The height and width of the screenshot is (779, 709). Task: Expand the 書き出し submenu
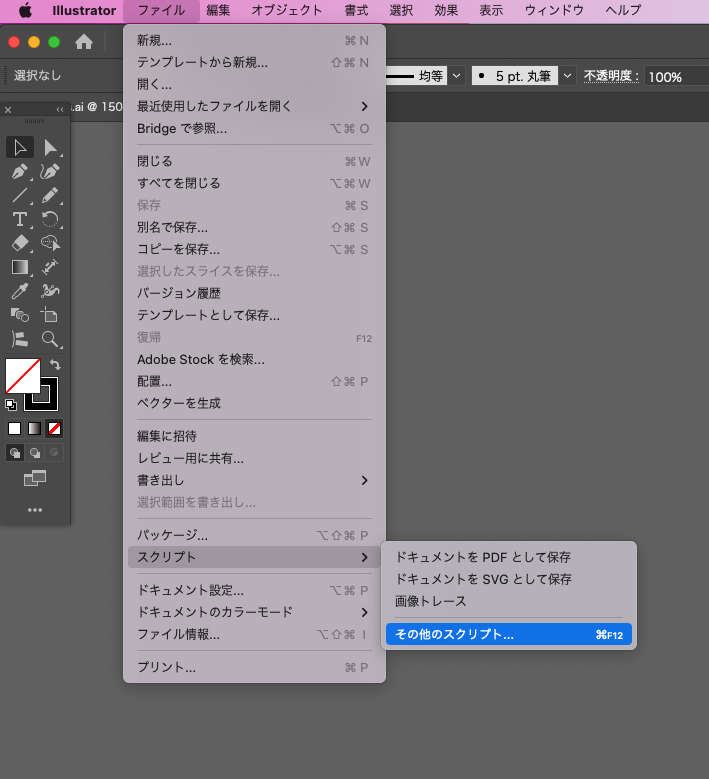click(254, 480)
